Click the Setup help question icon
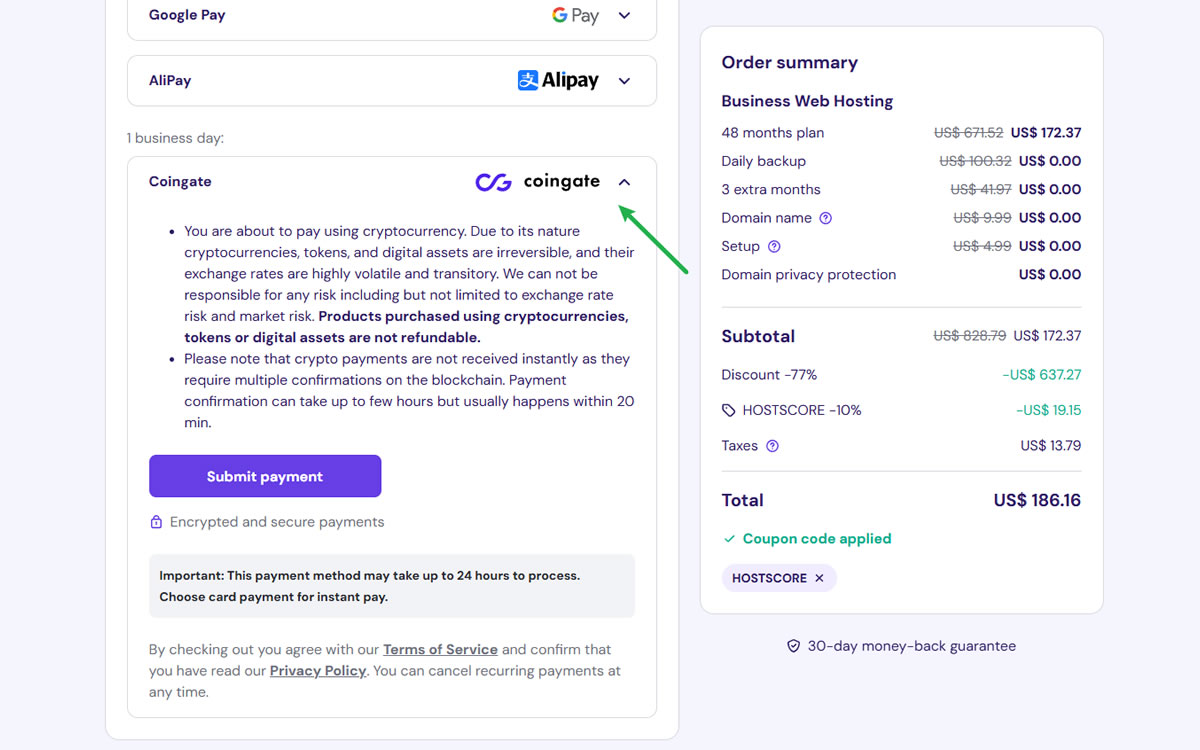The image size is (1200, 750). click(x=774, y=246)
